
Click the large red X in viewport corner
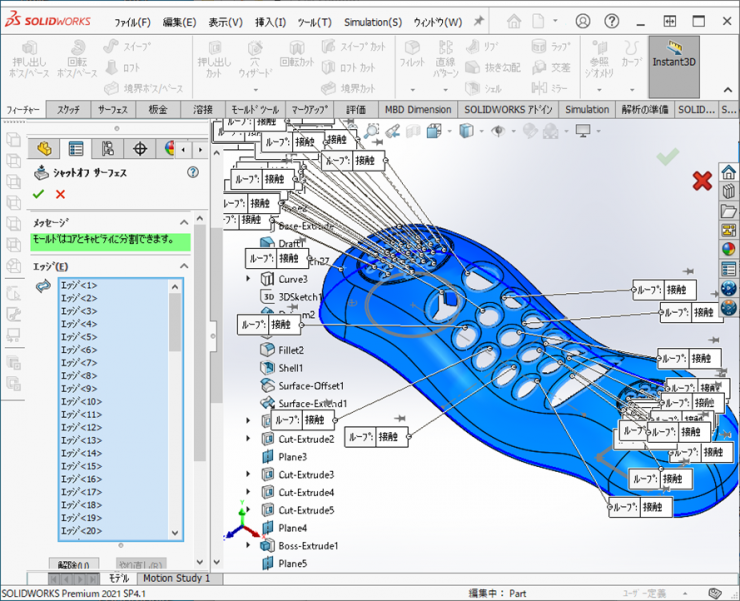[702, 180]
